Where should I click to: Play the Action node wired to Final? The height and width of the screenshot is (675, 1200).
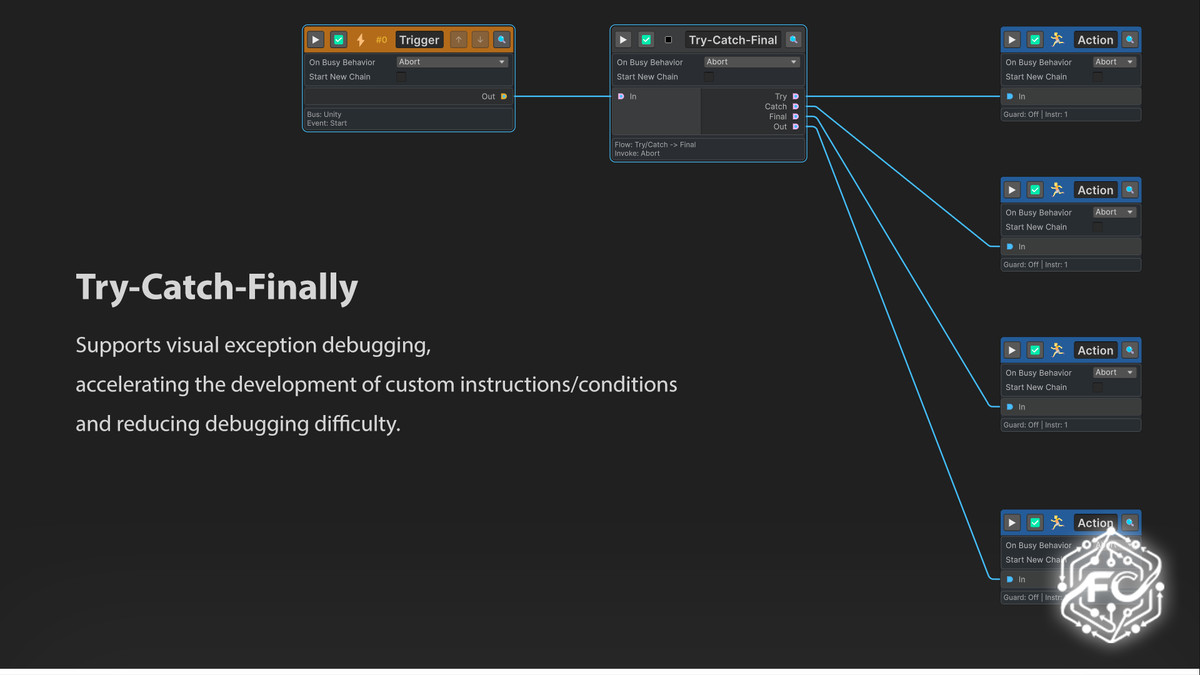click(x=1012, y=350)
